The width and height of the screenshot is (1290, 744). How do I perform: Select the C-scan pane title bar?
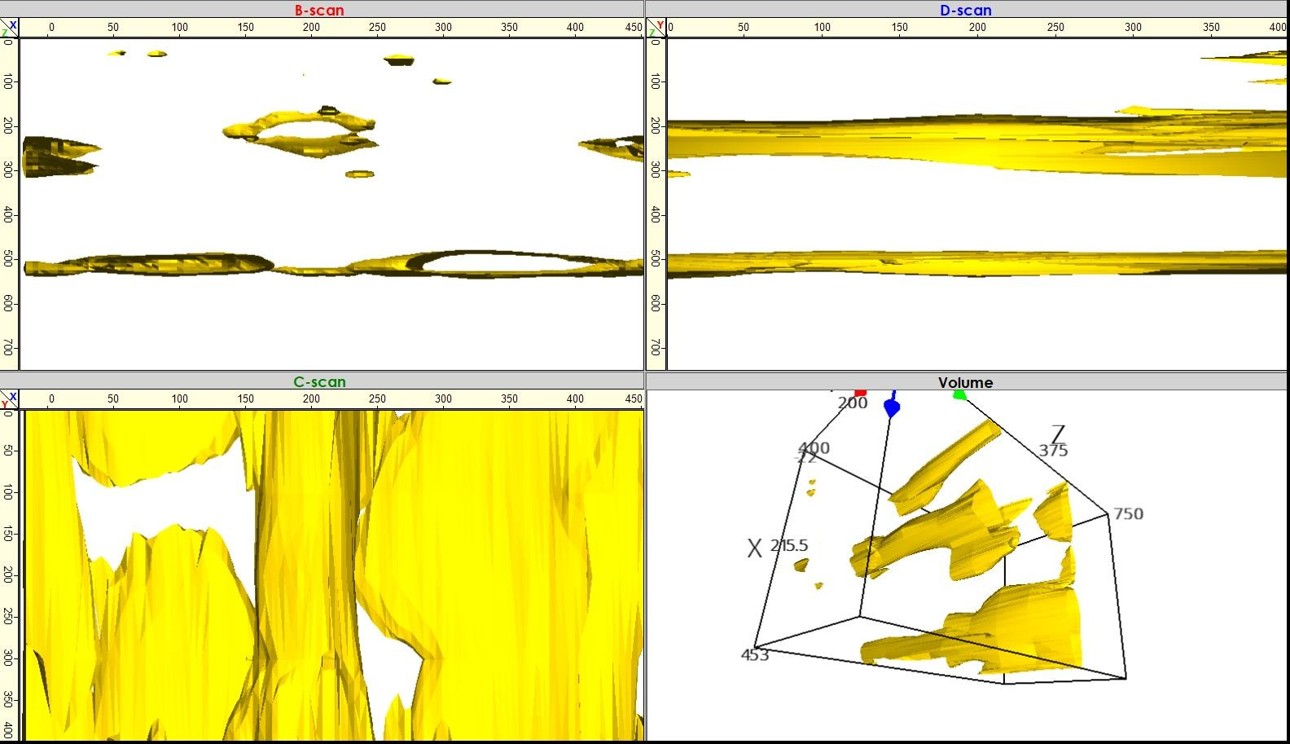pyautogui.click(x=320, y=382)
